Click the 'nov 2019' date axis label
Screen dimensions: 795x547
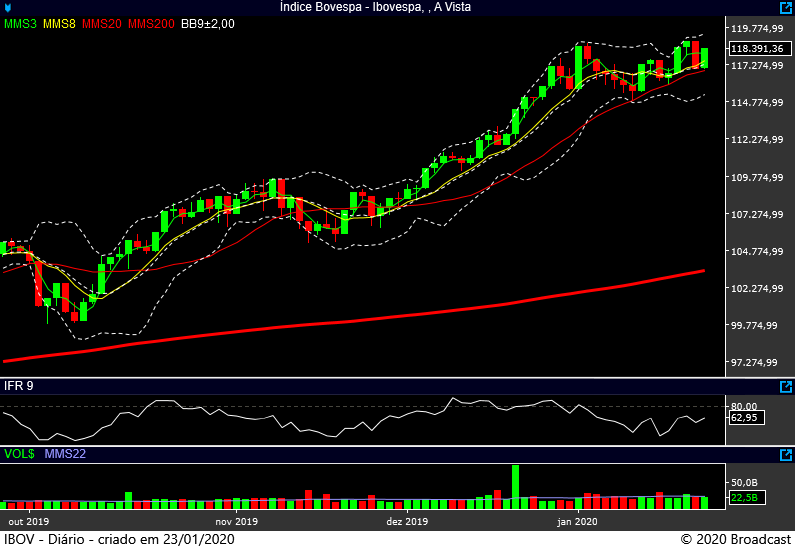237,522
